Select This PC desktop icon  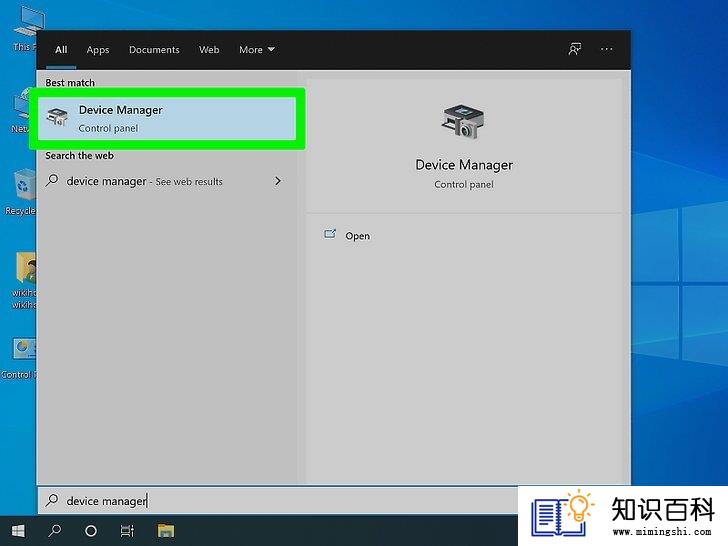26,28
